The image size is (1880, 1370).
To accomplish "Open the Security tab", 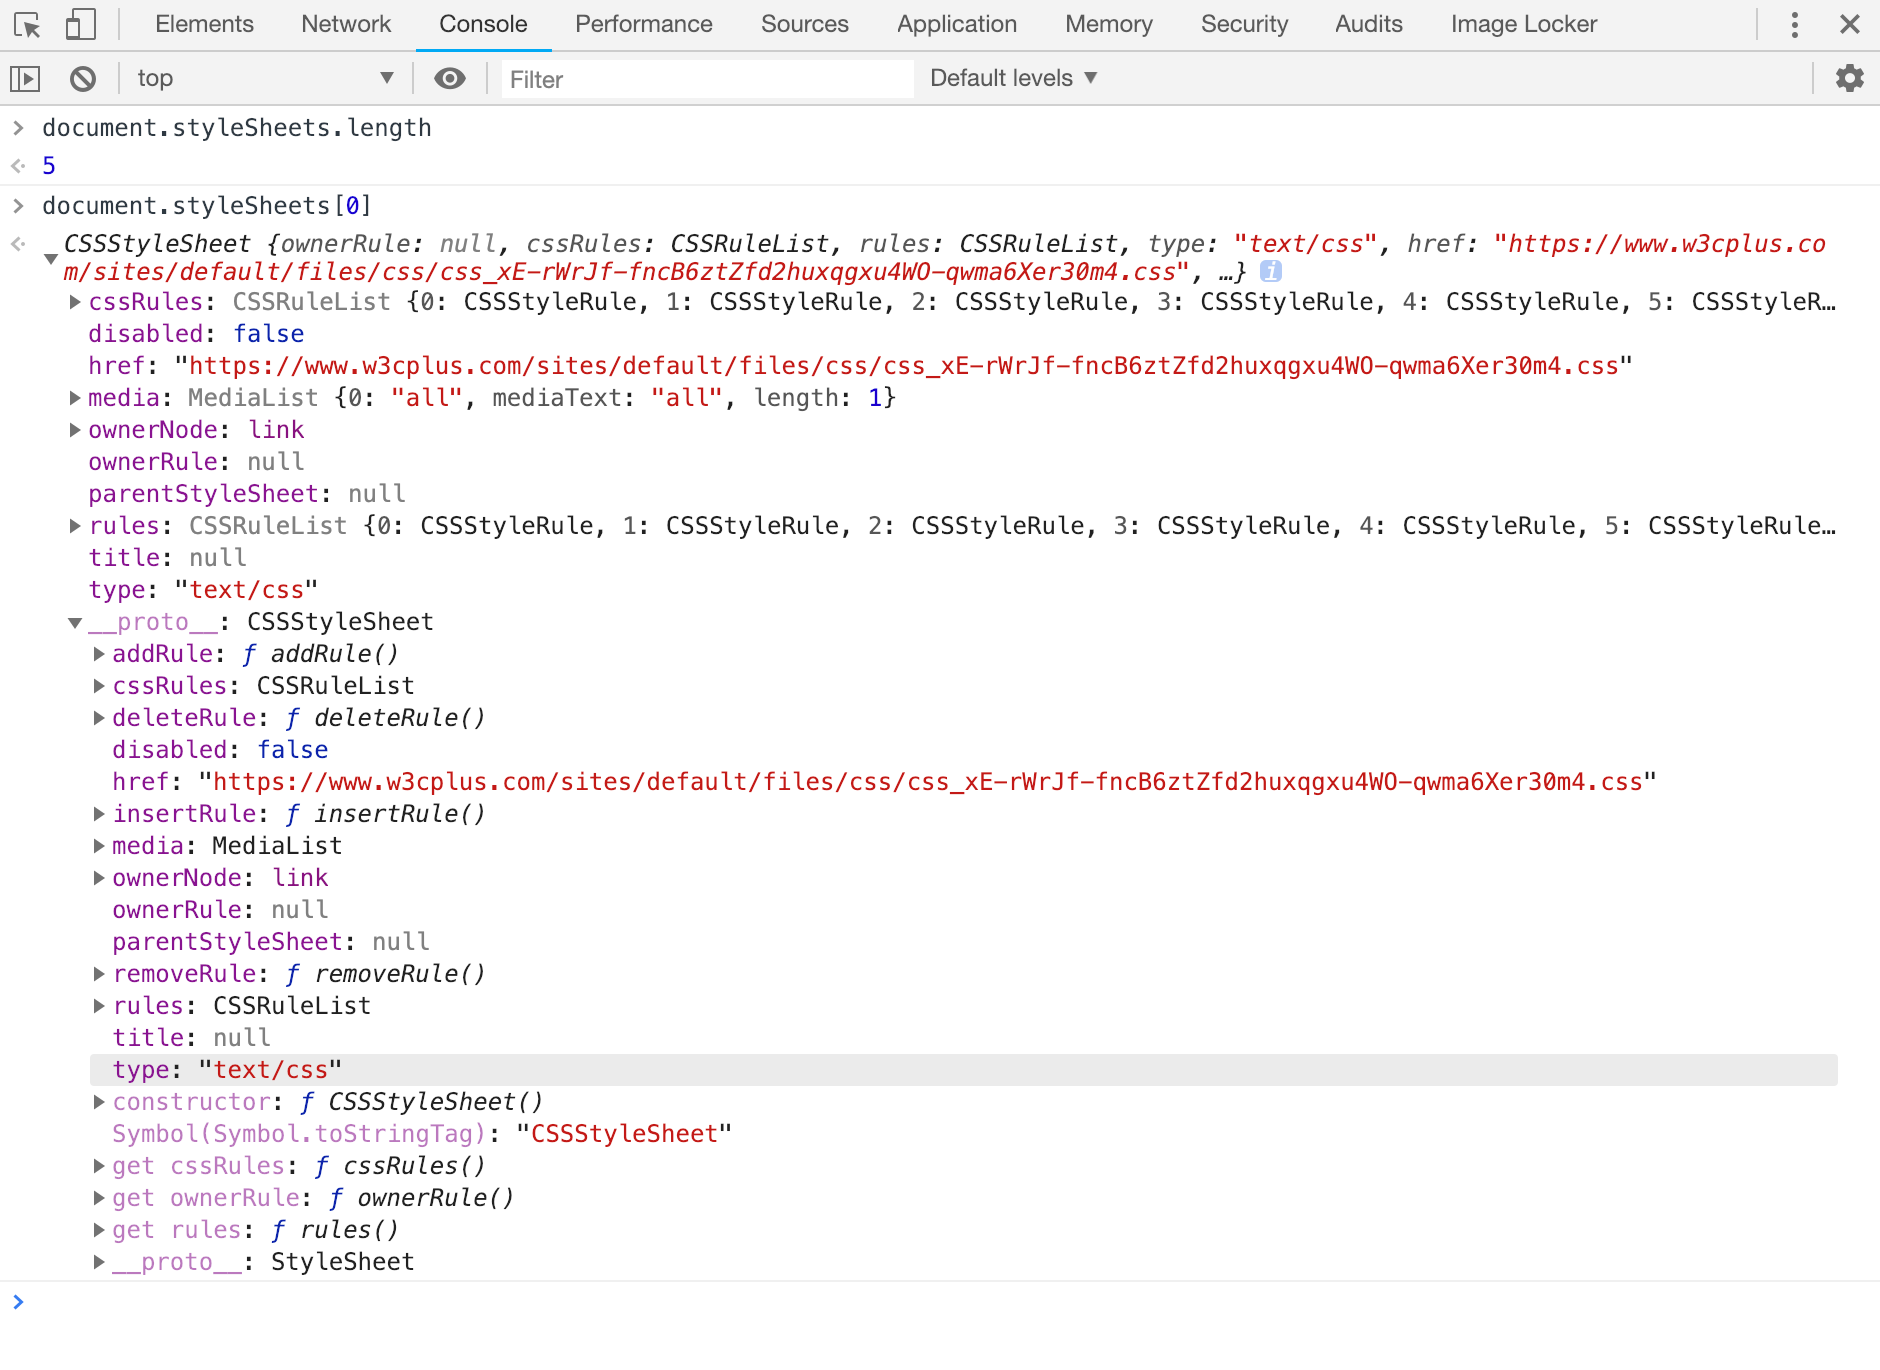I will pyautogui.click(x=1245, y=24).
